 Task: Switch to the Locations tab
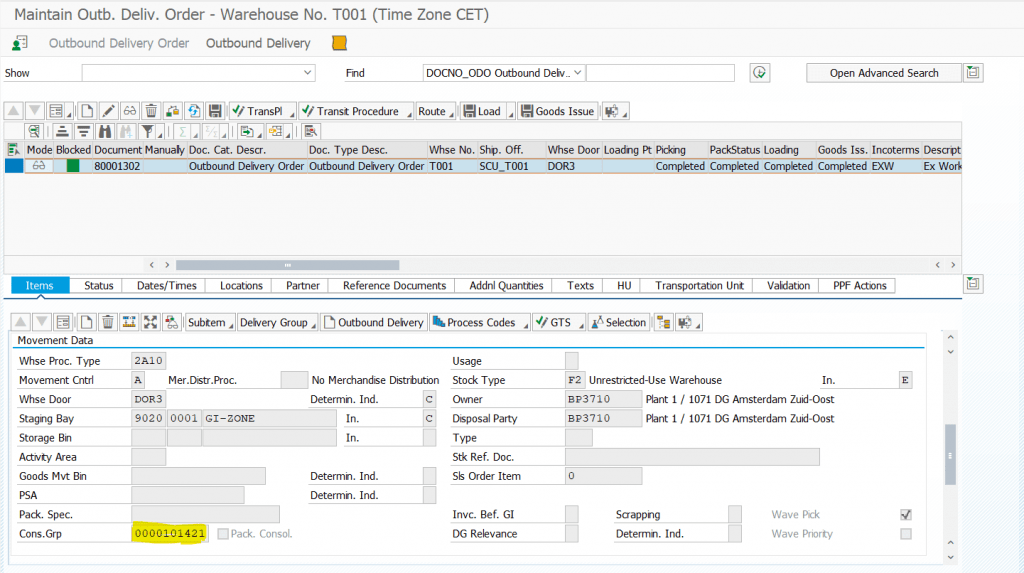tap(241, 286)
